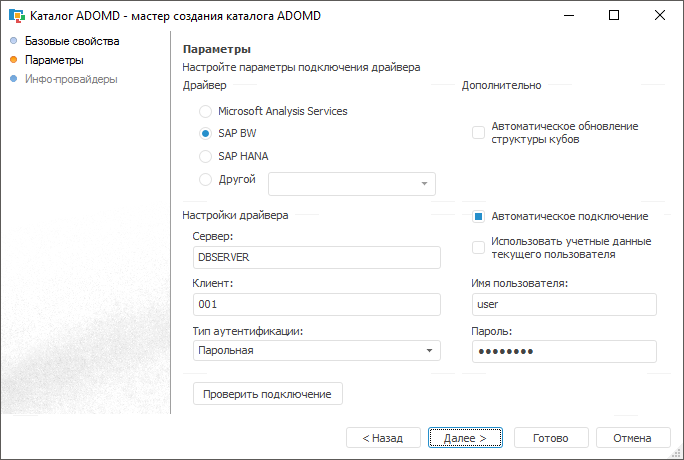Screen dimensions: 684x460
Task: Choose the SAP BW driver option
Action: pos(206,133)
